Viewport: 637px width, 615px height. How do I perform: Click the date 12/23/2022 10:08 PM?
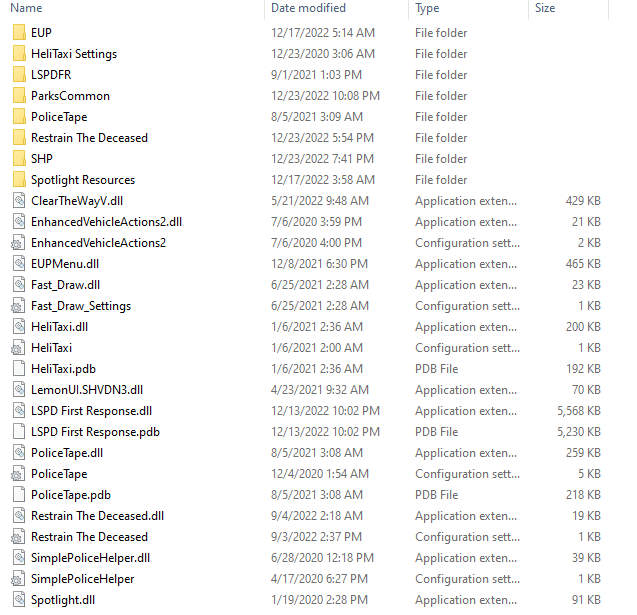coord(325,96)
